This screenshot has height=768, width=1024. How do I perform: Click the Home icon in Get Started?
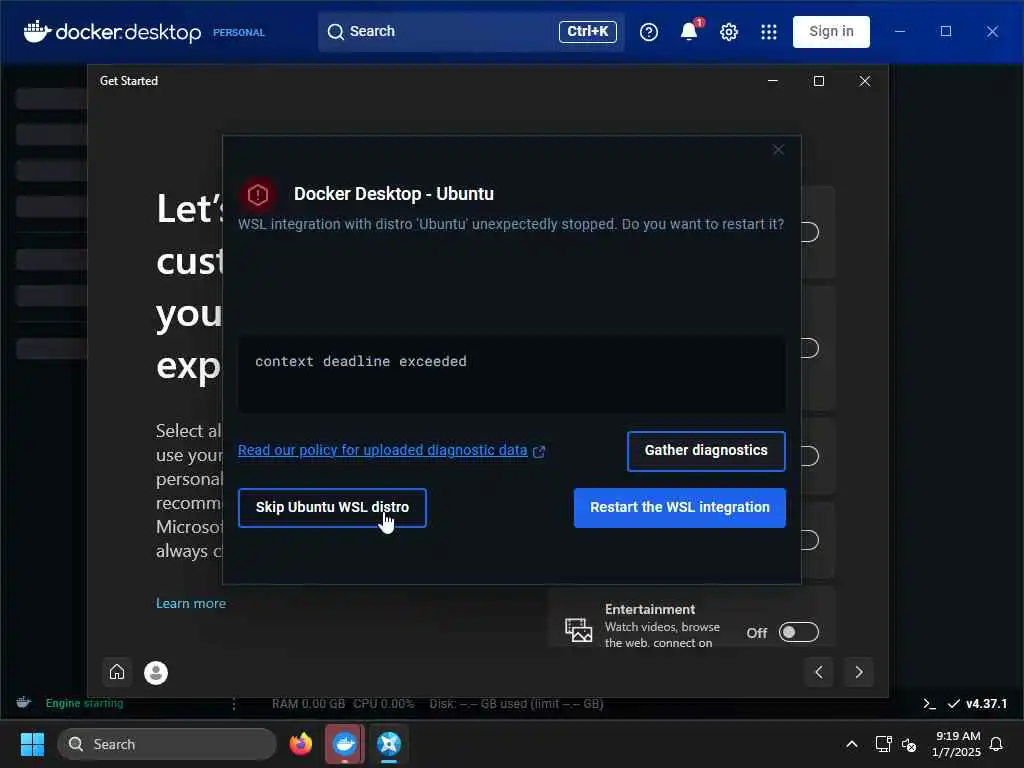click(117, 672)
